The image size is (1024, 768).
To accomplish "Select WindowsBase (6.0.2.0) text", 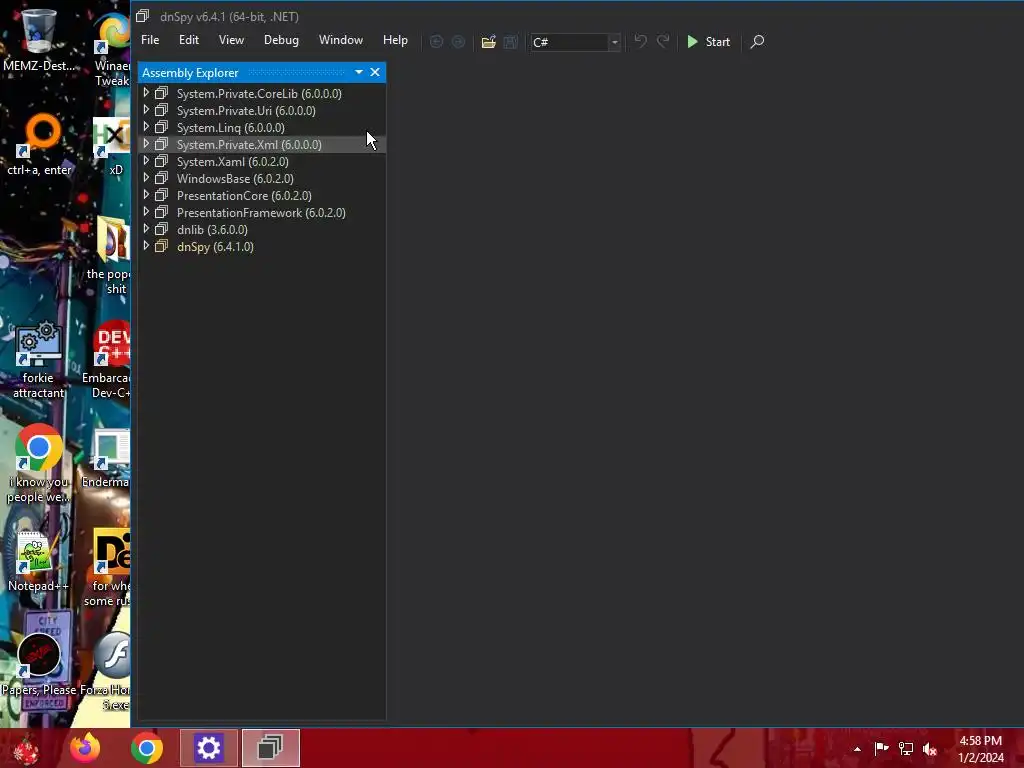I will (x=235, y=178).
